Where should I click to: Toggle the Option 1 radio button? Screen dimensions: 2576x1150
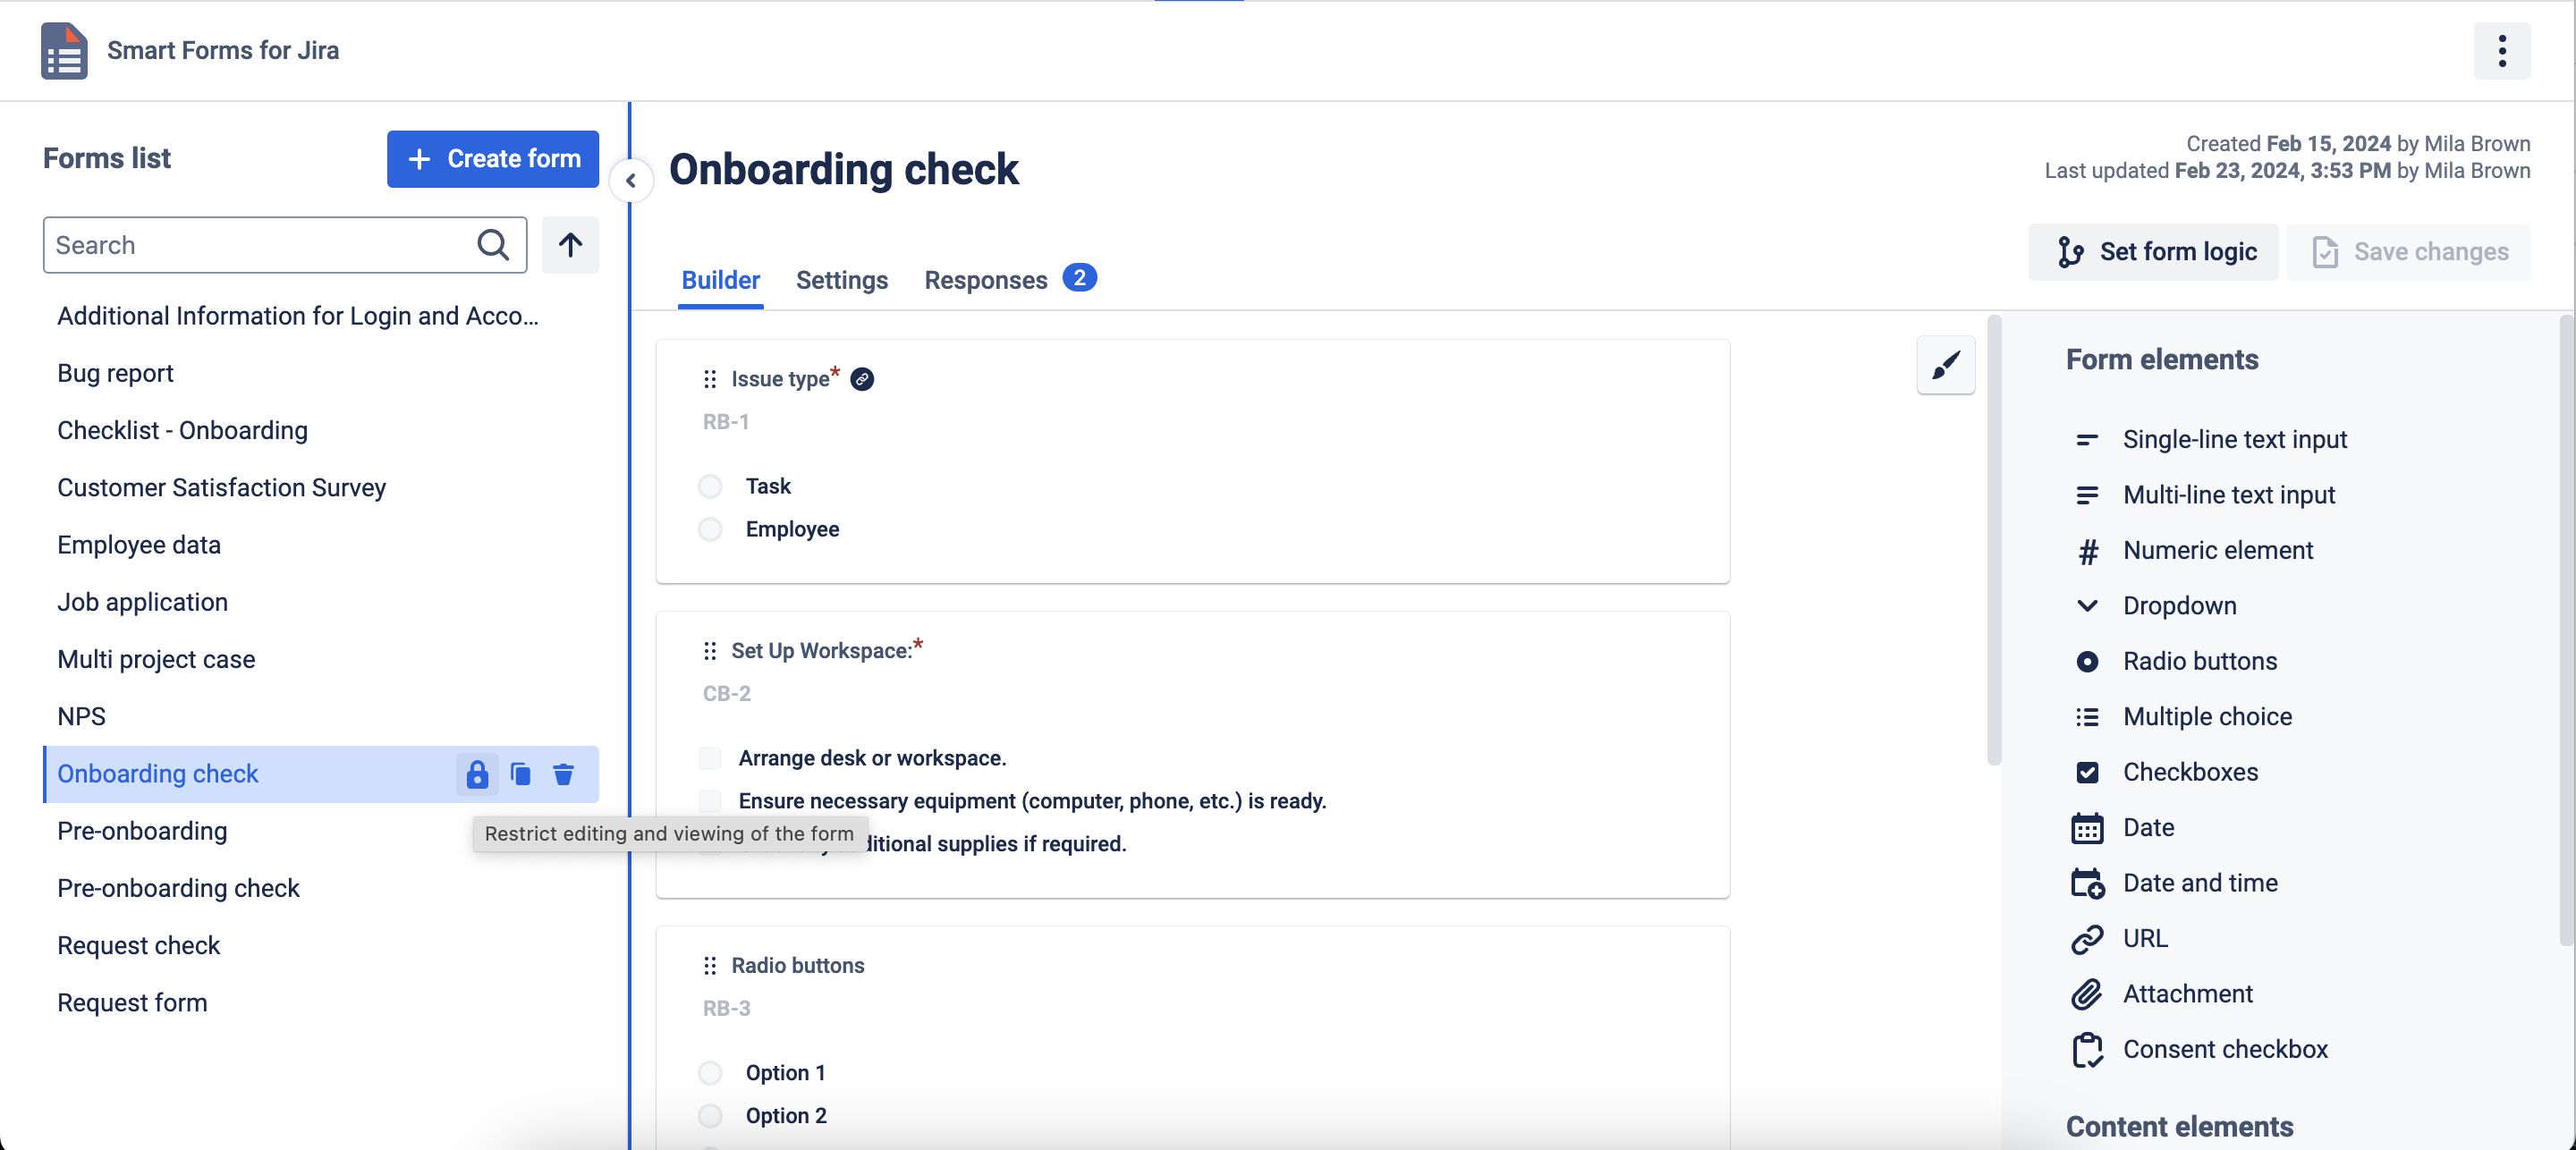[708, 1073]
